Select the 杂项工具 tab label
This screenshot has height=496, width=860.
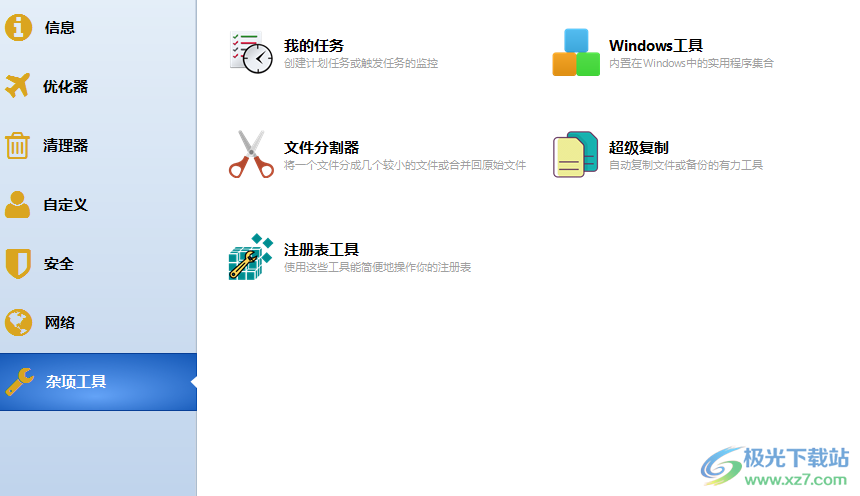pos(76,382)
